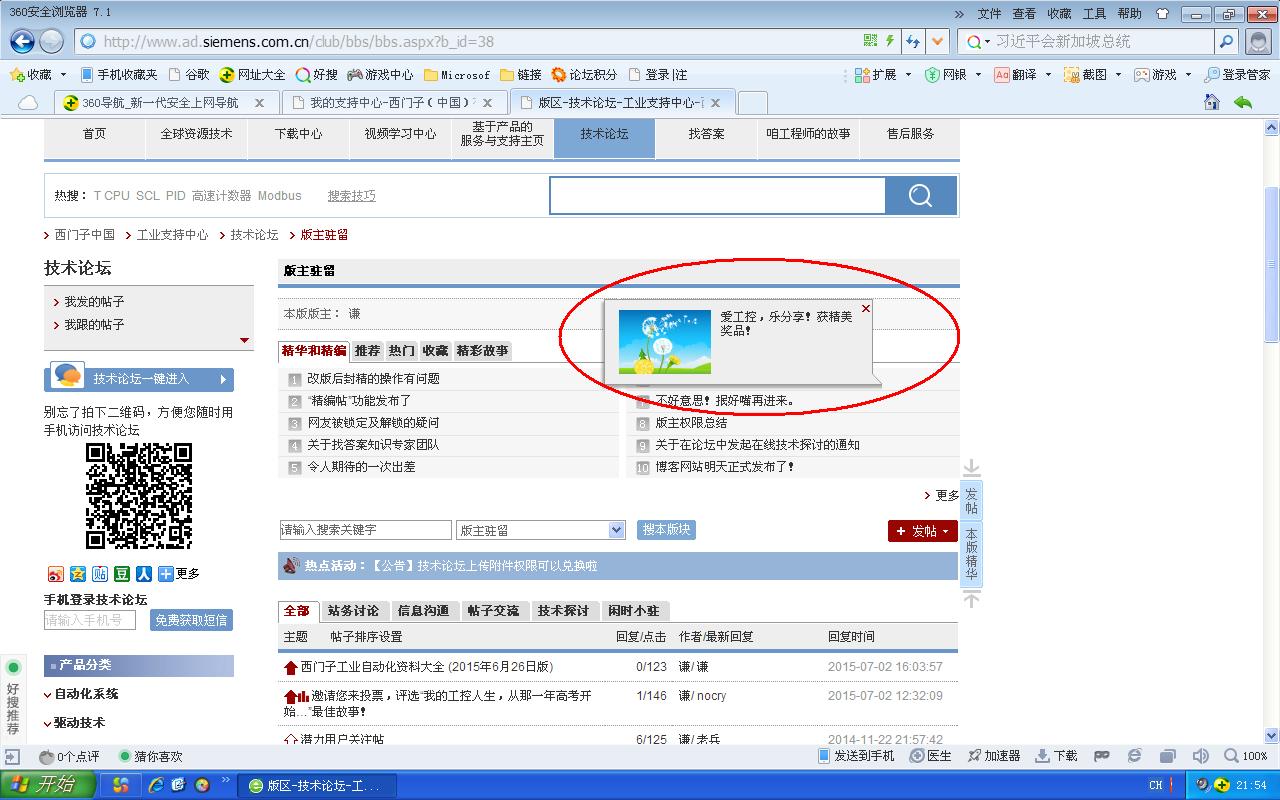
Task: Open the 版主驻留 board dropdown
Action: coord(541,530)
